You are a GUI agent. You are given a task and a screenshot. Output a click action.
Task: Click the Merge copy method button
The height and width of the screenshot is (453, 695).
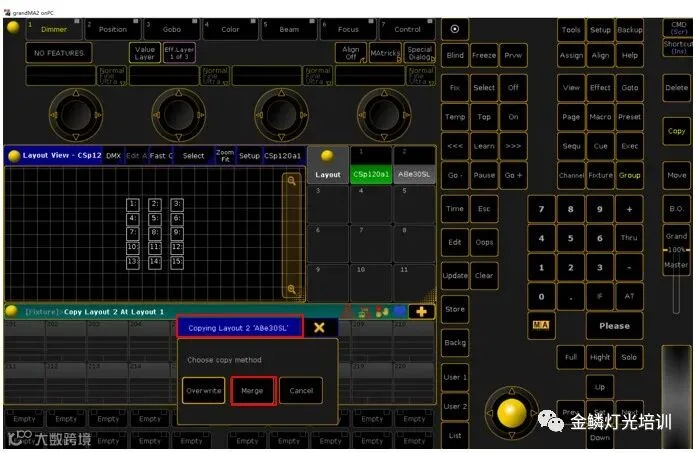253,391
